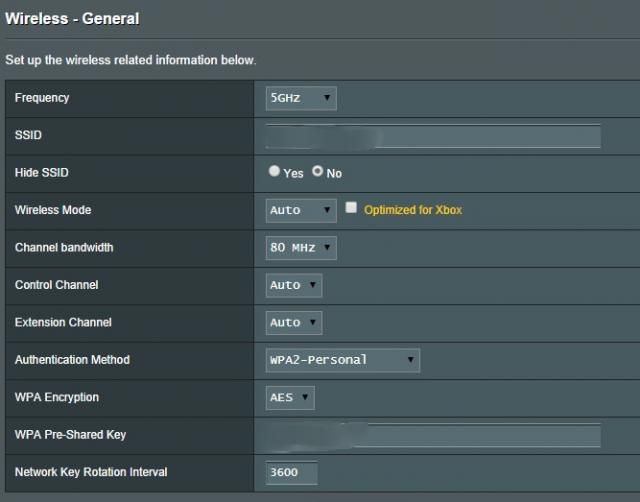Click the 'Wireless - General' page heading
The height and width of the screenshot is (502, 640).
point(72,18)
